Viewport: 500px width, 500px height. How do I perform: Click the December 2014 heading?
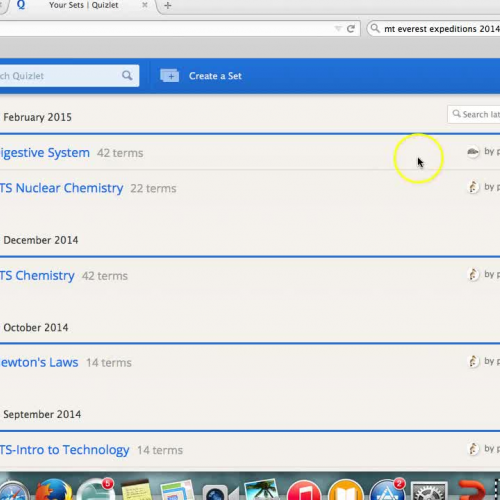41,240
